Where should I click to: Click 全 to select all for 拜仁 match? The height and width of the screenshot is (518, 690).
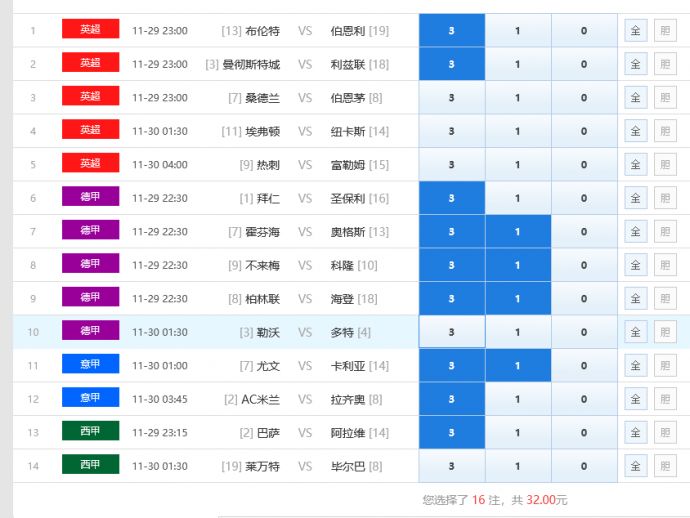click(x=635, y=198)
